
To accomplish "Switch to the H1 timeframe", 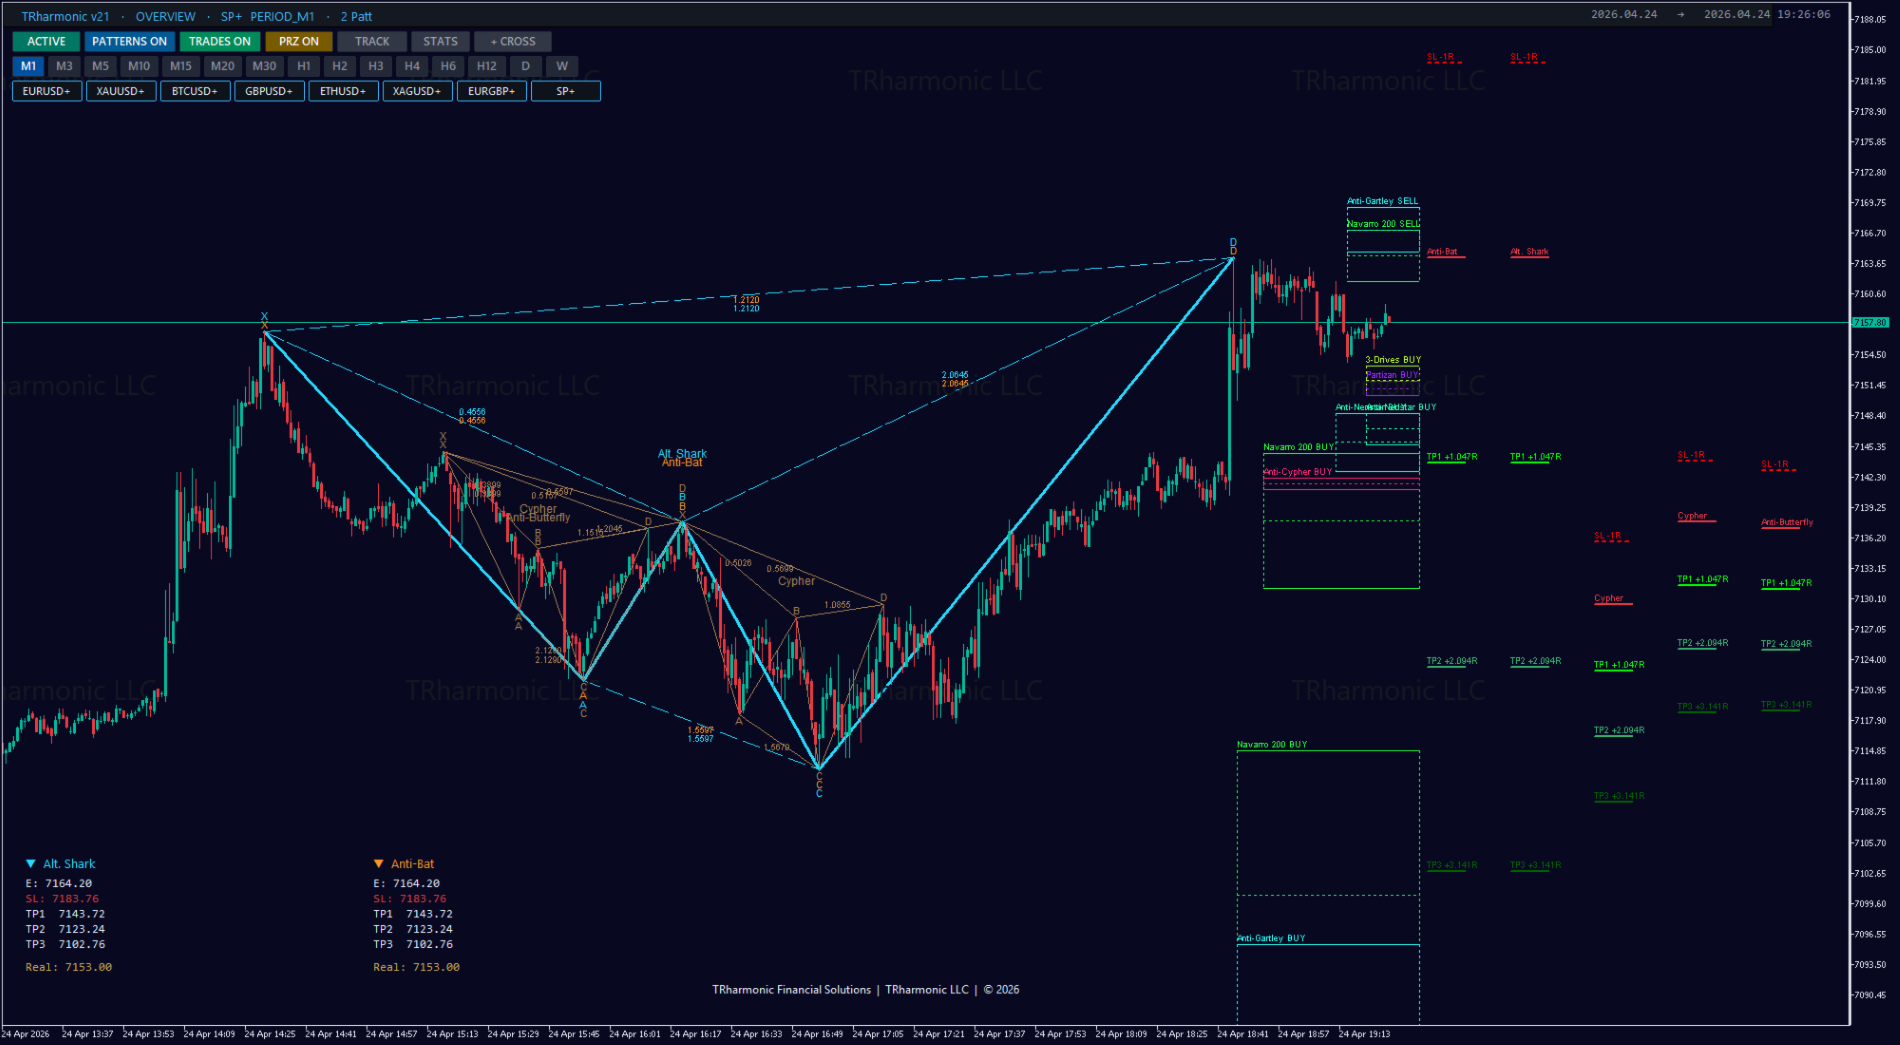I will 303,66.
